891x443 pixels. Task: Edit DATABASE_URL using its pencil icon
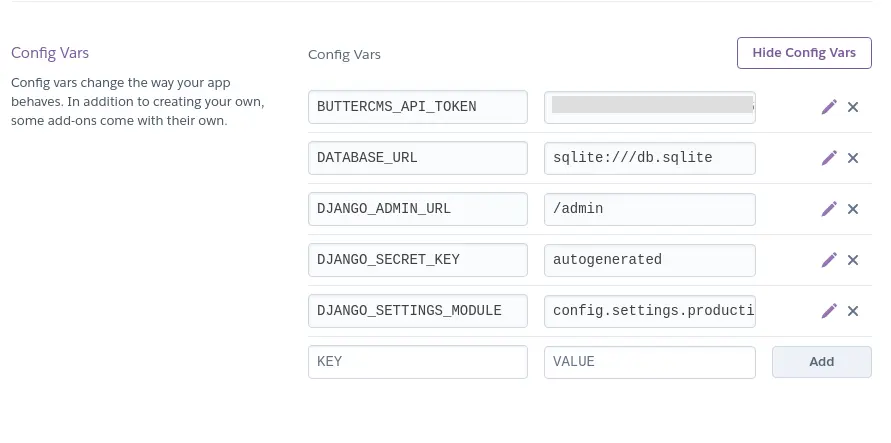pos(829,158)
